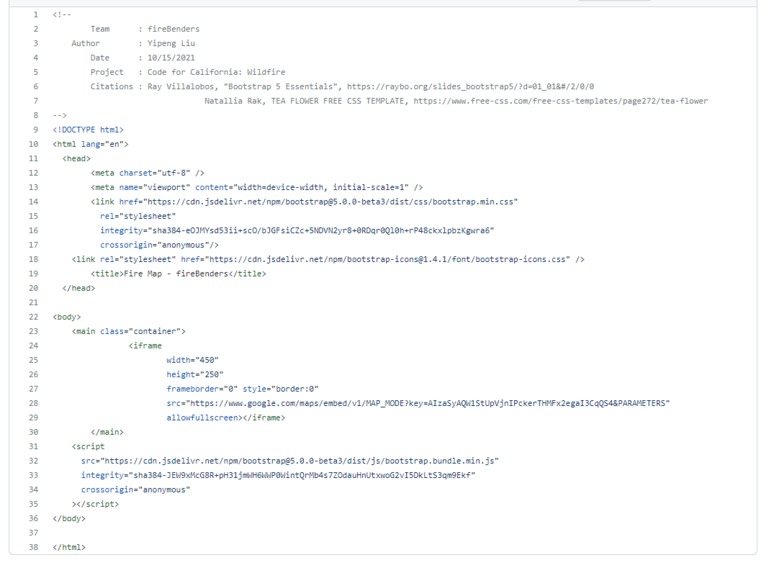Click the meta charset="utf-8" line
Viewport: 769px width, 573px height.
point(147,173)
